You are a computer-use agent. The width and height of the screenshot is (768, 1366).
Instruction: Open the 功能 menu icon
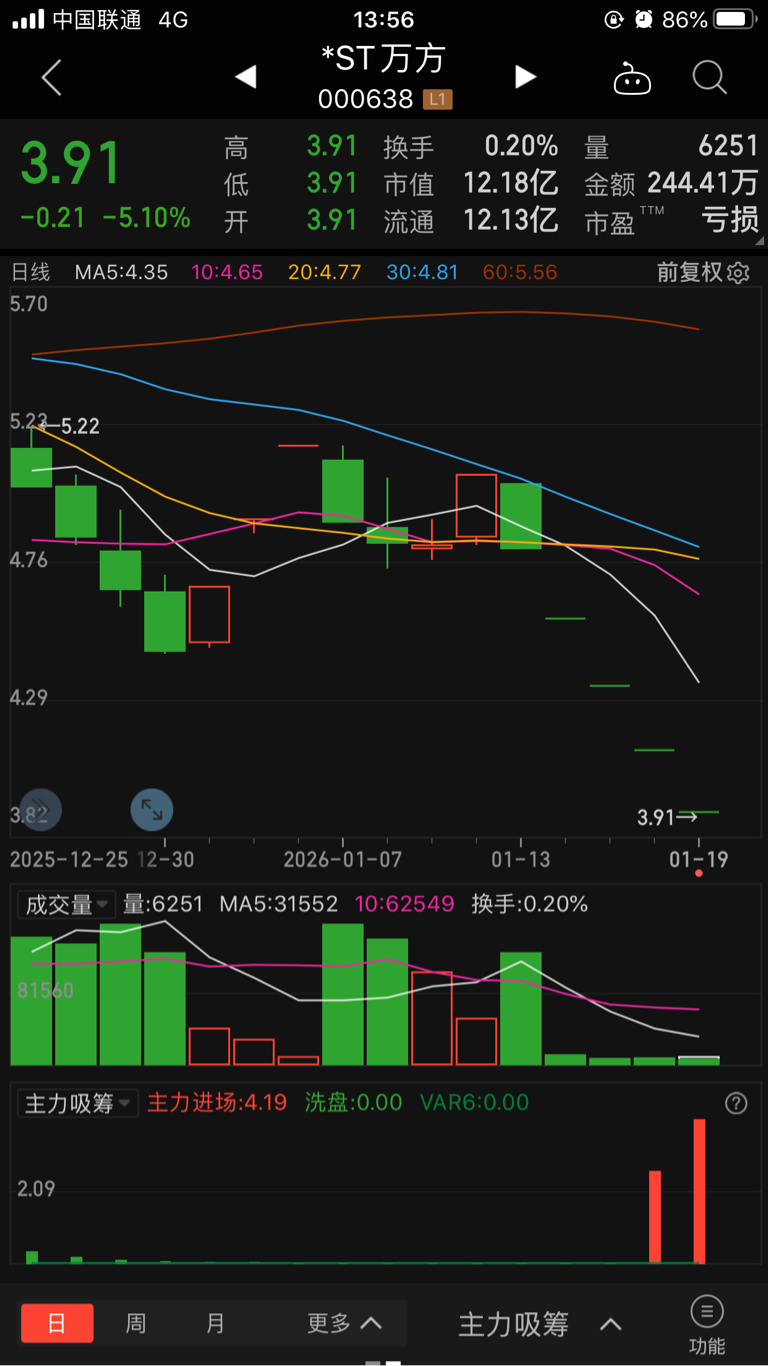pos(707,1324)
